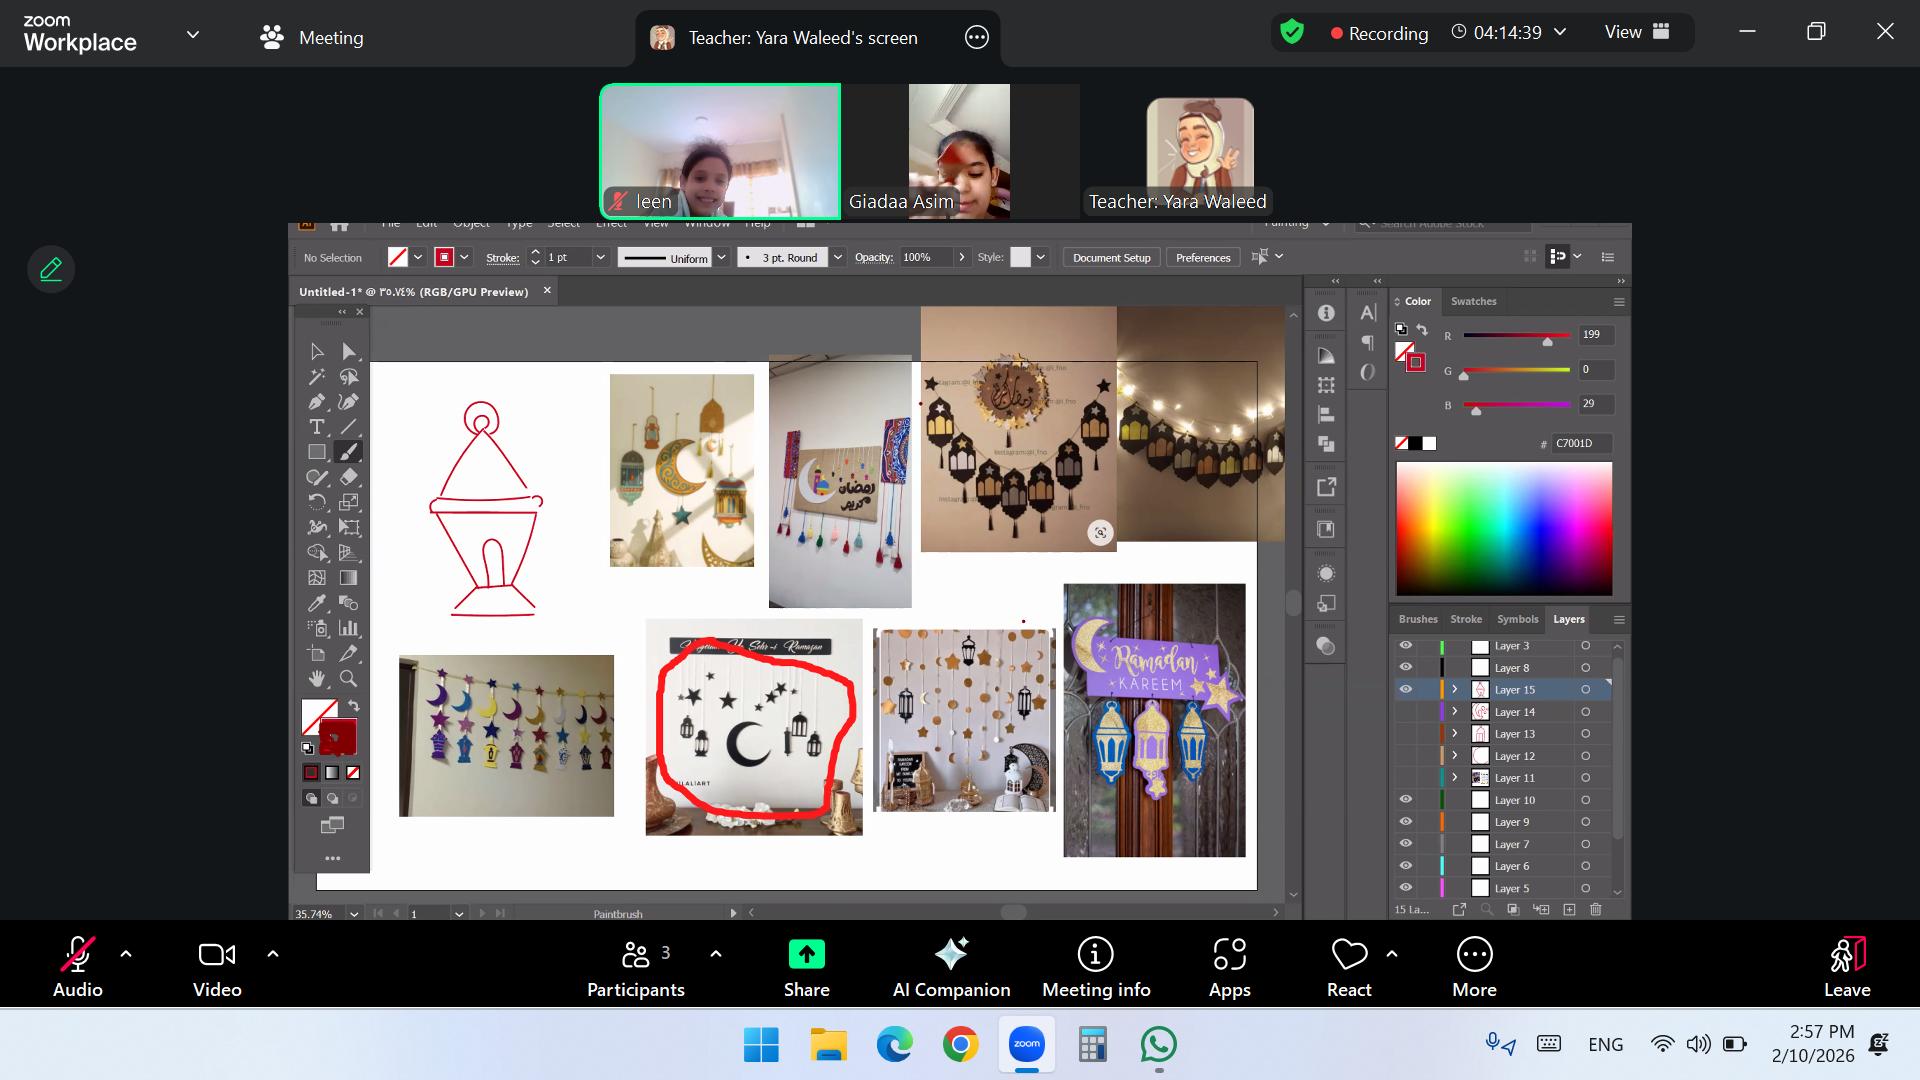Expand Layer 13 contents arrow
1920x1080 pixels.
click(x=1455, y=734)
